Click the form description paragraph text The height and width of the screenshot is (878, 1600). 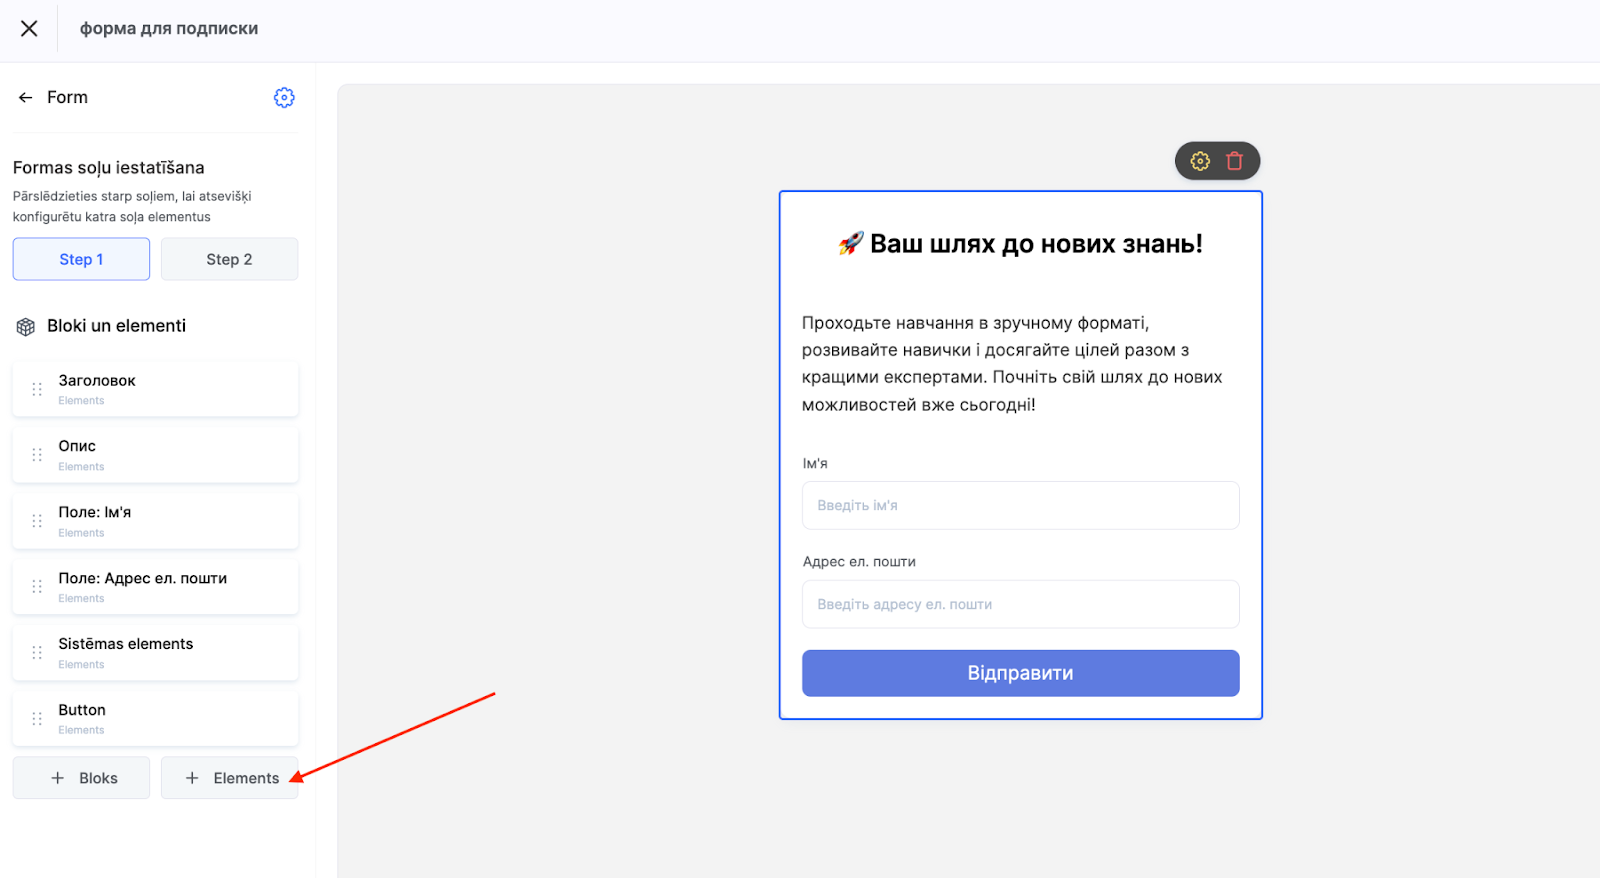point(1012,364)
